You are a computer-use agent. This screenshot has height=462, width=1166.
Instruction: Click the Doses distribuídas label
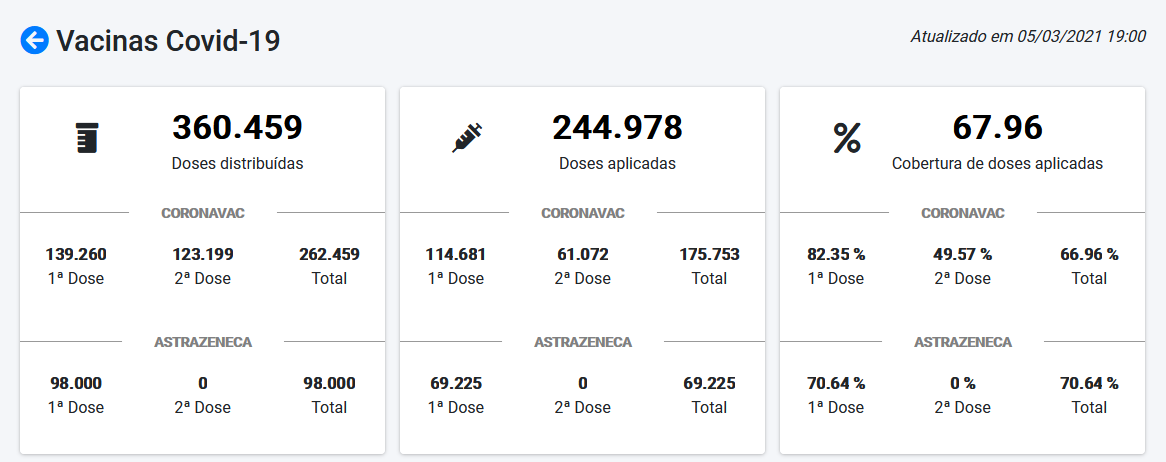tap(237, 163)
